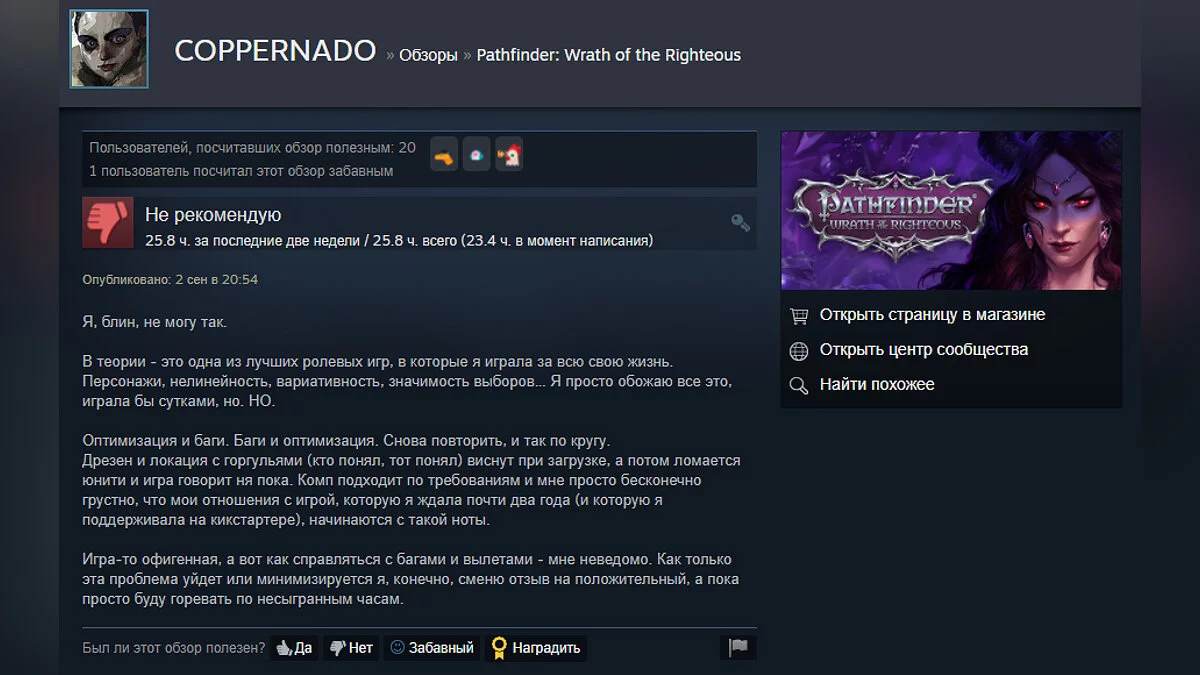Click the shopping cart icon
The height and width of the screenshot is (675, 1200).
pyautogui.click(x=799, y=315)
